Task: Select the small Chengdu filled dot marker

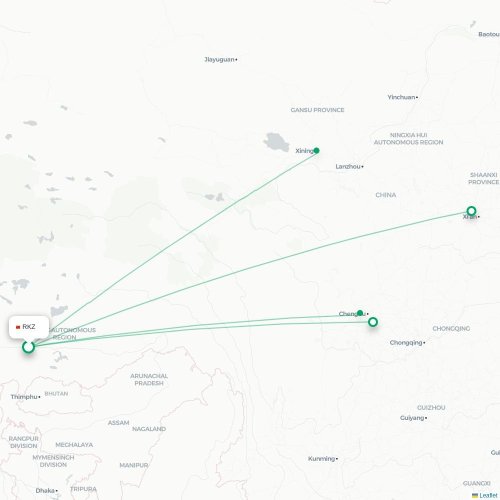Action: (x=360, y=313)
